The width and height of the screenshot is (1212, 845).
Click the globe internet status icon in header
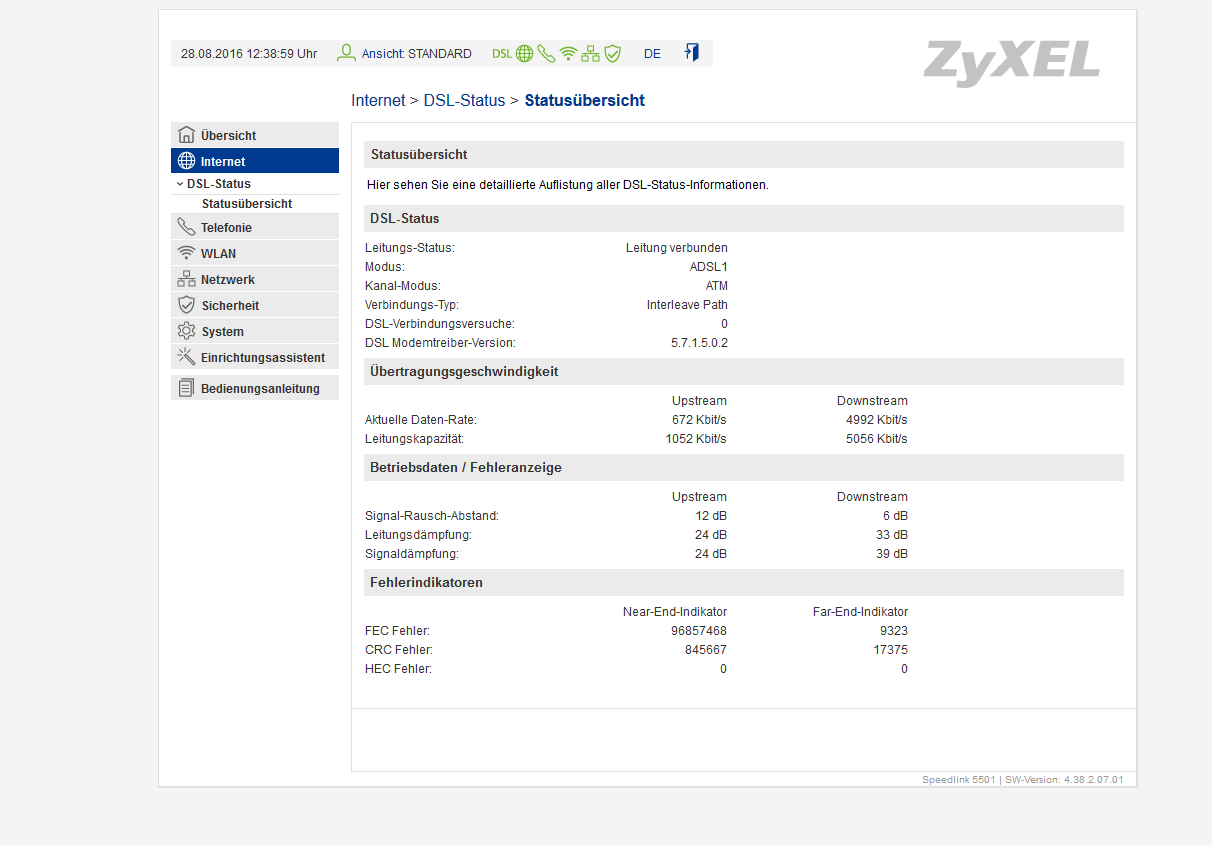click(524, 54)
